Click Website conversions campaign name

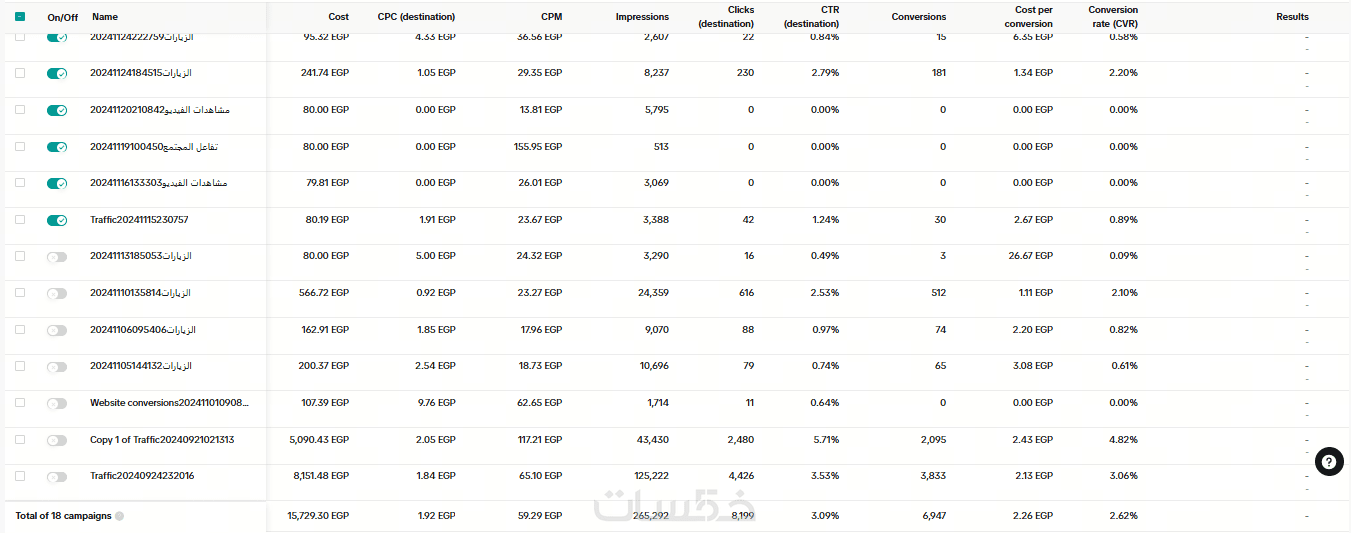169,403
